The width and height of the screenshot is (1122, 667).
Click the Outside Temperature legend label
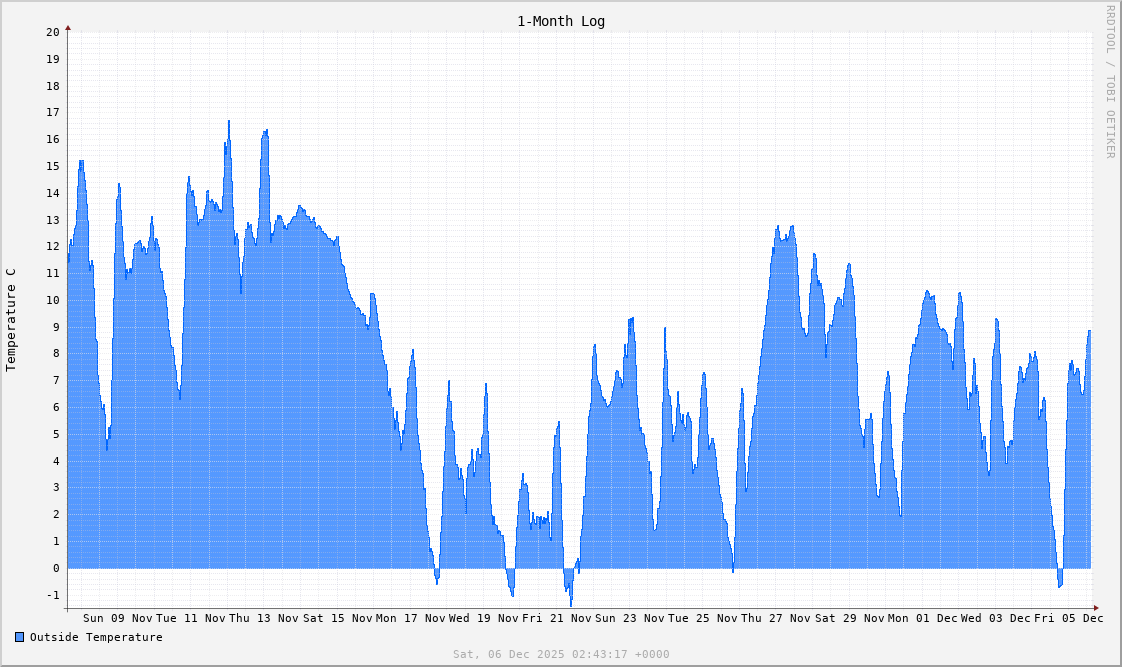[x=96, y=637]
